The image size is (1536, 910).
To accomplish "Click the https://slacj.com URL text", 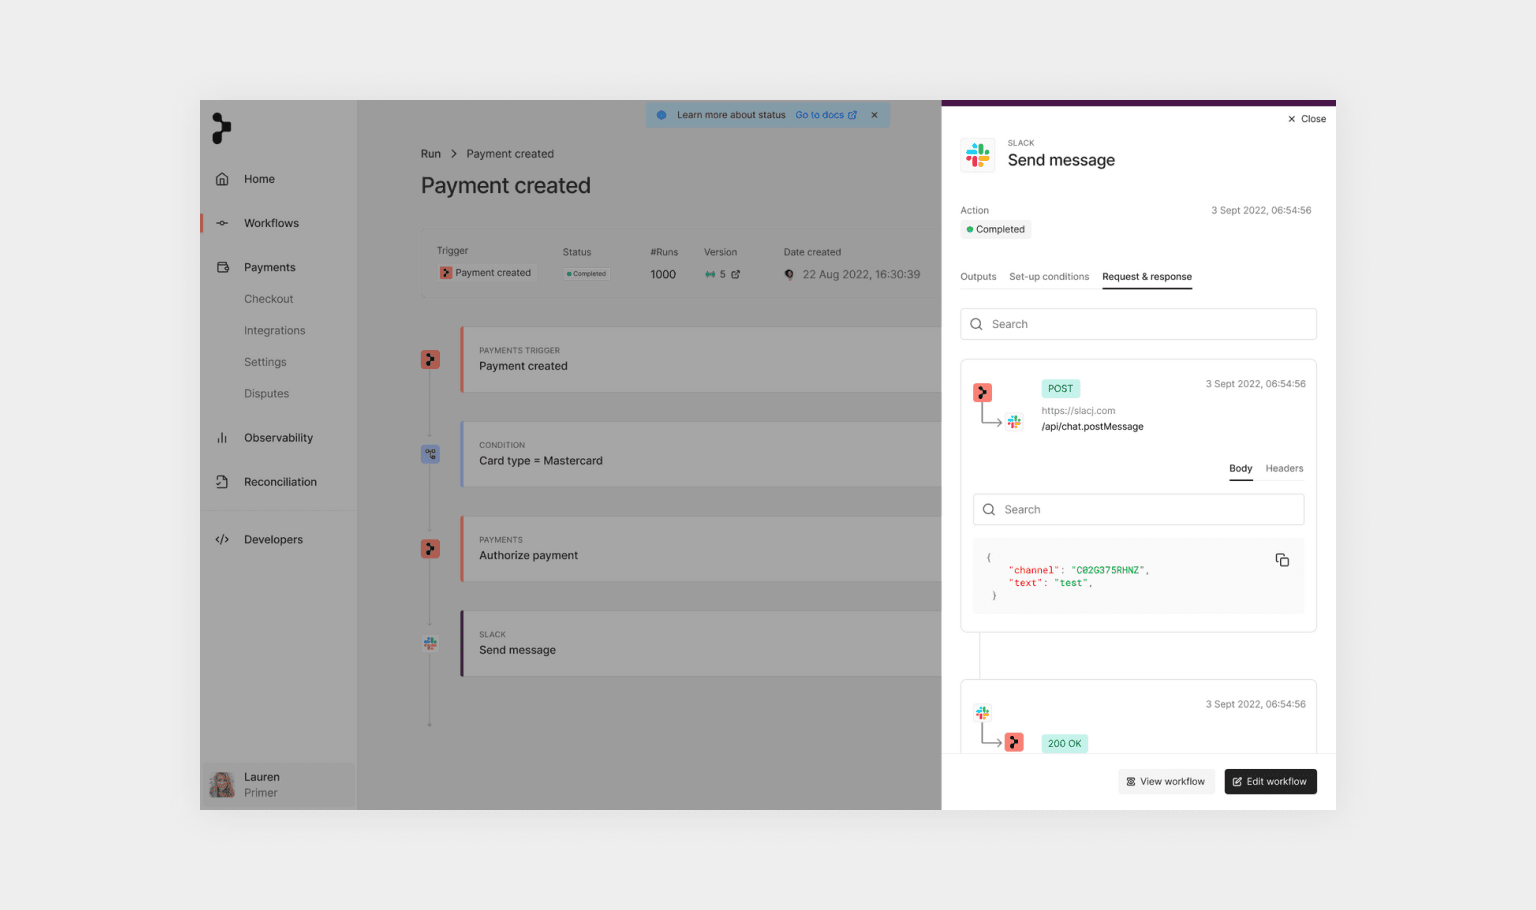I will point(1078,411).
